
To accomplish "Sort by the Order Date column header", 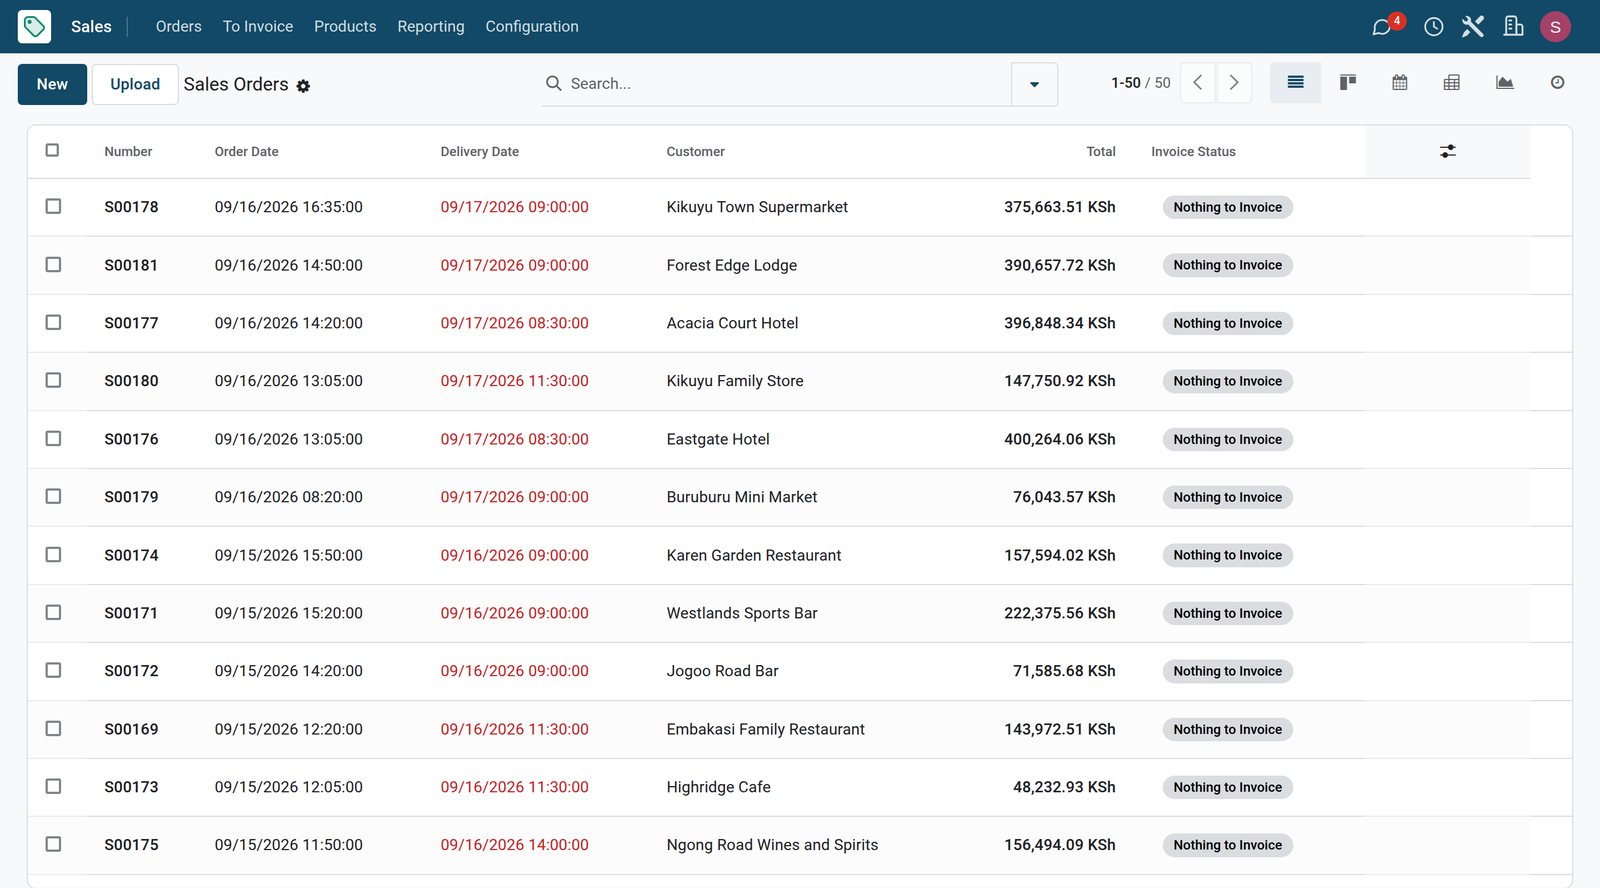I will pyautogui.click(x=246, y=152).
